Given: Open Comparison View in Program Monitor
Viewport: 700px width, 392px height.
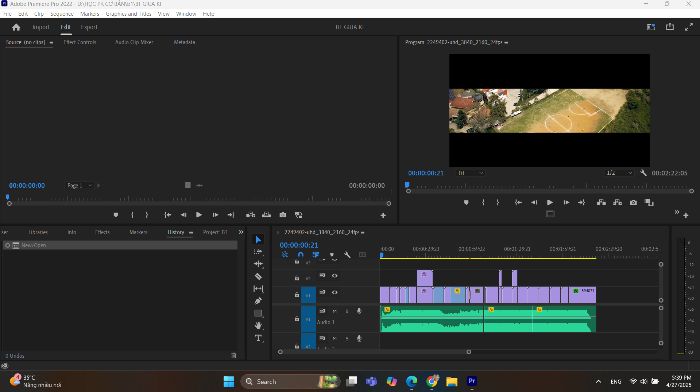Looking at the screenshot, I should (x=649, y=202).
